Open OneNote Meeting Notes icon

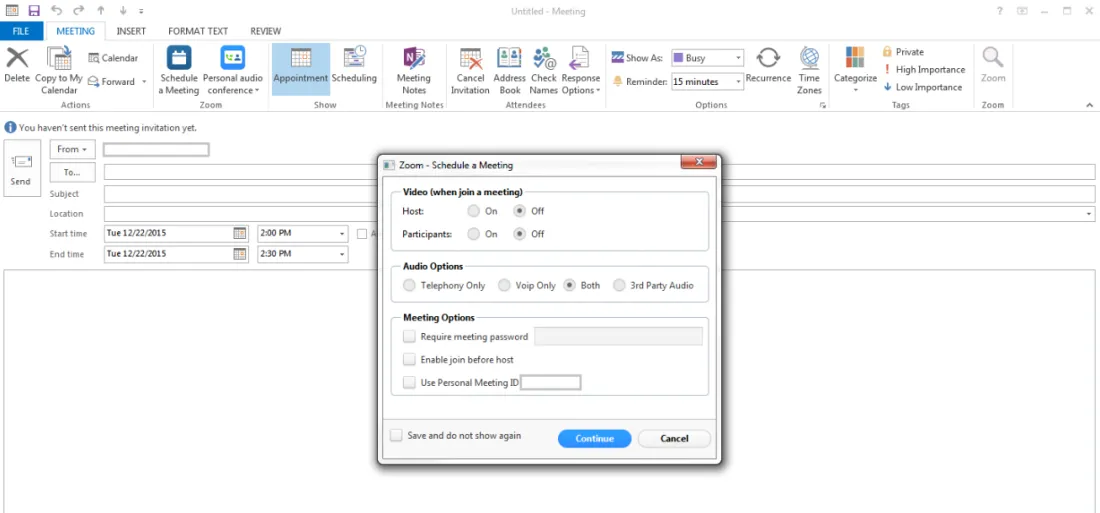click(414, 58)
